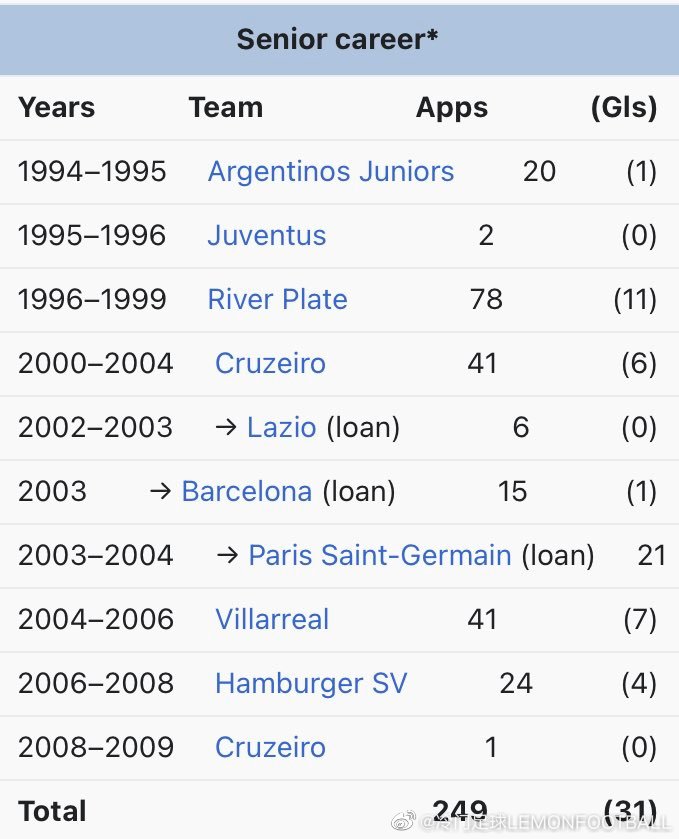Click the Apps column heading
679x839 pixels.
[x=452, y=108]
